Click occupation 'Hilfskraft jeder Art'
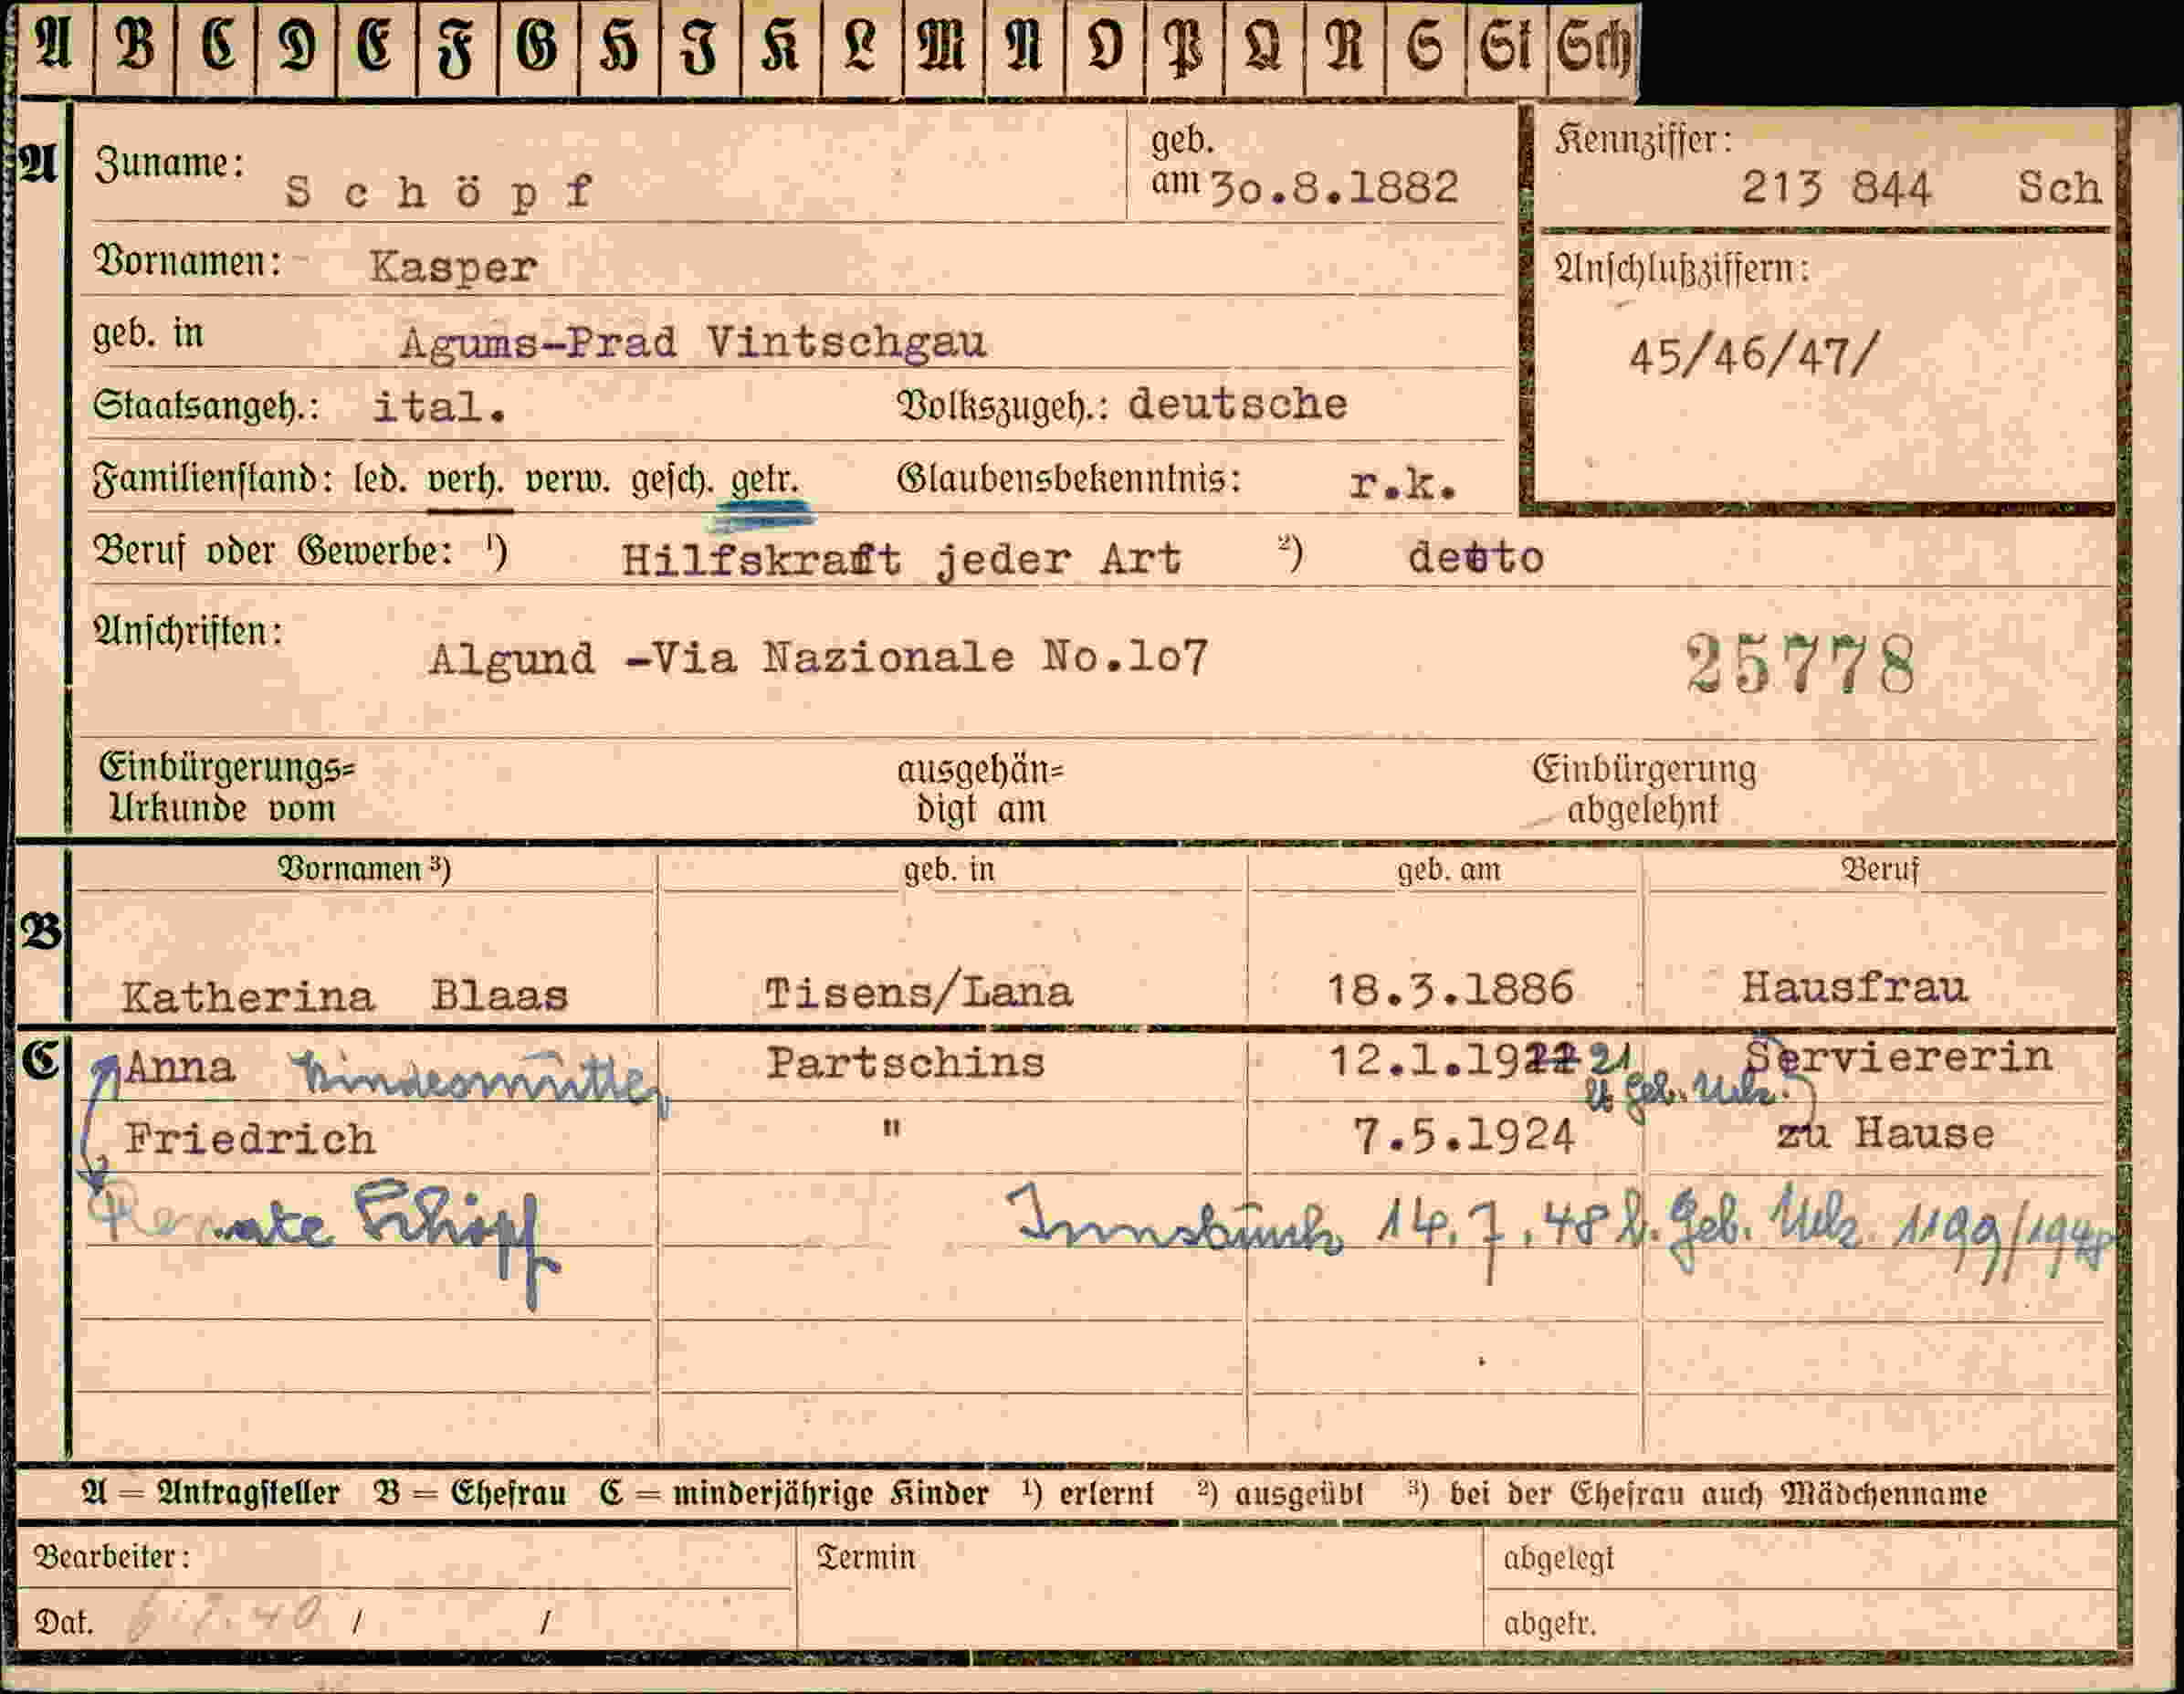This screenshot has width=2184, height=1694. (901, 559)
